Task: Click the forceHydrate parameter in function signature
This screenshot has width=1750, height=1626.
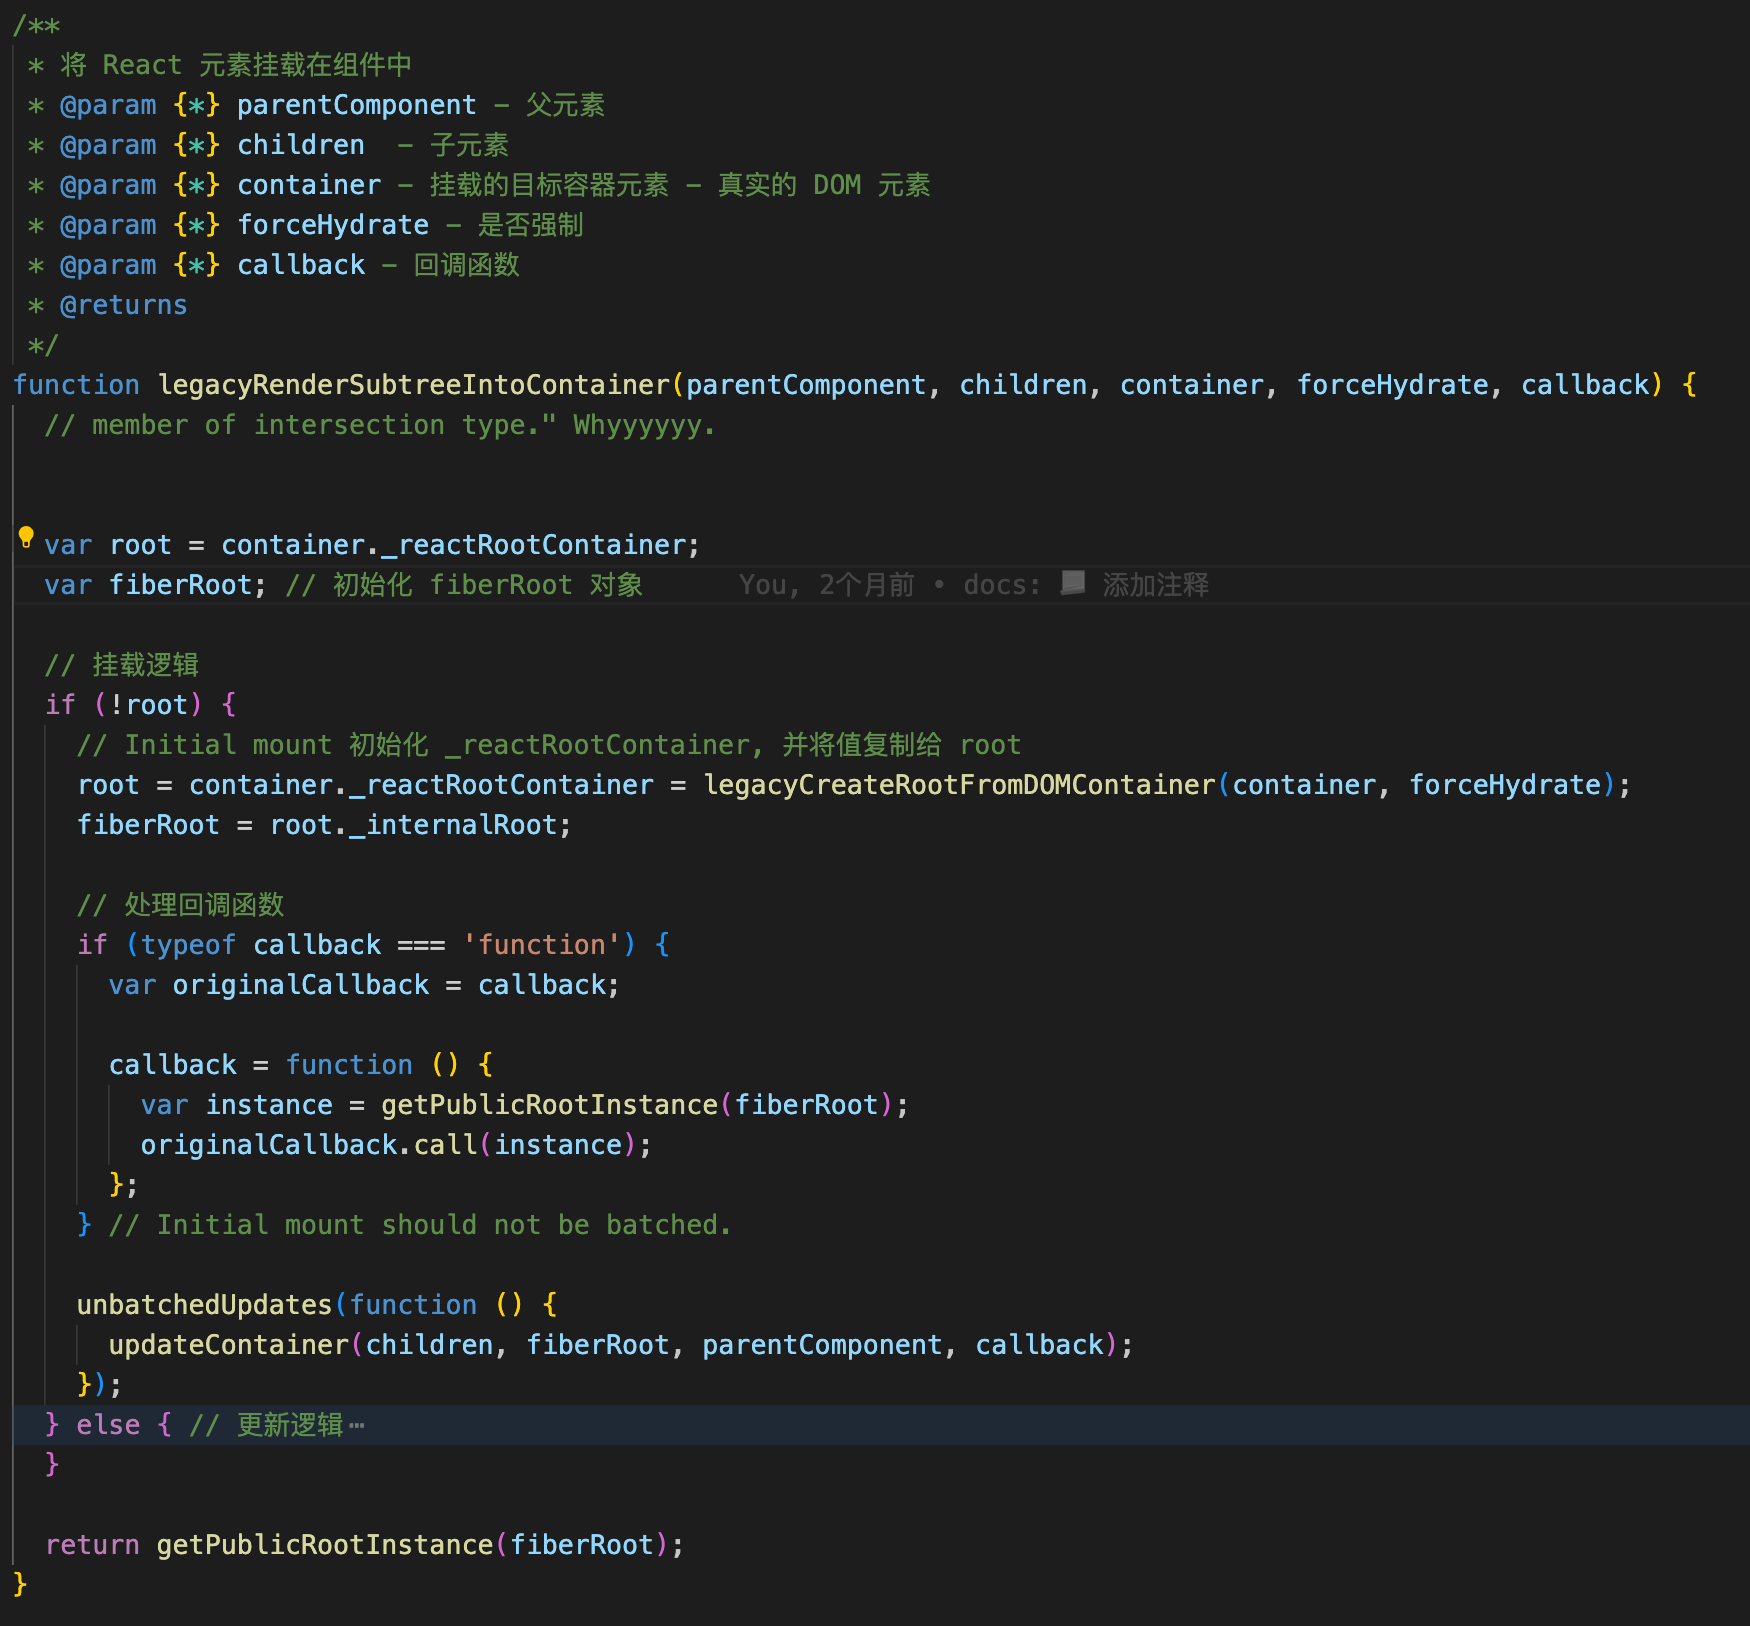Action: [x=1393, y=385]
